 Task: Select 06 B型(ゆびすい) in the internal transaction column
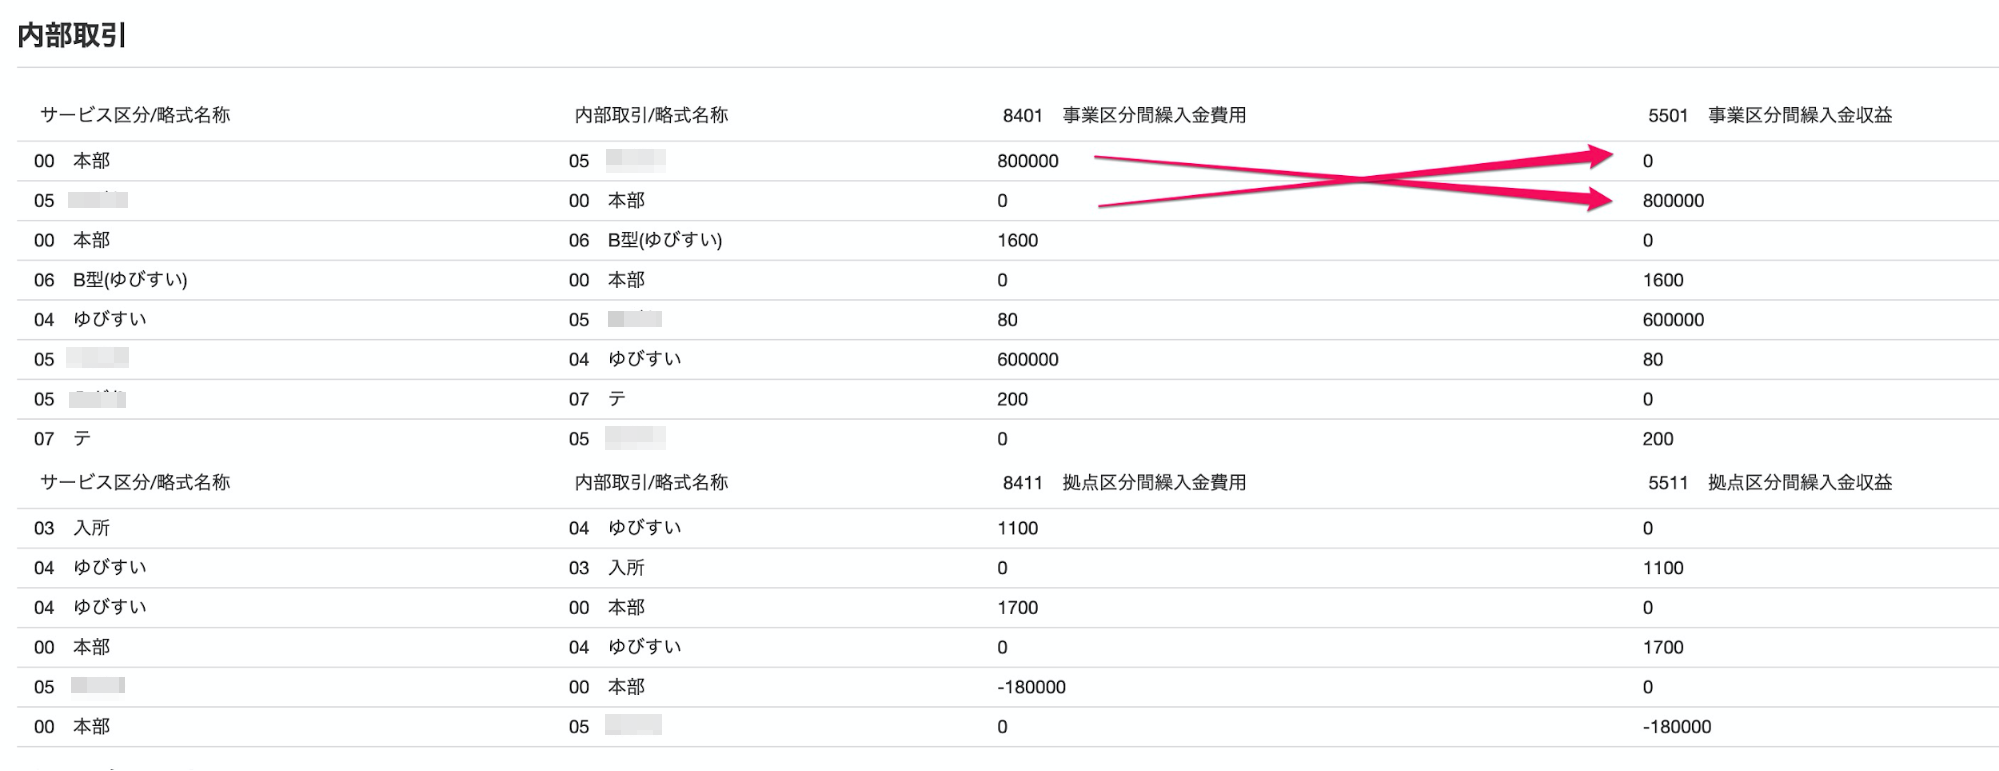tap(646, 240)
